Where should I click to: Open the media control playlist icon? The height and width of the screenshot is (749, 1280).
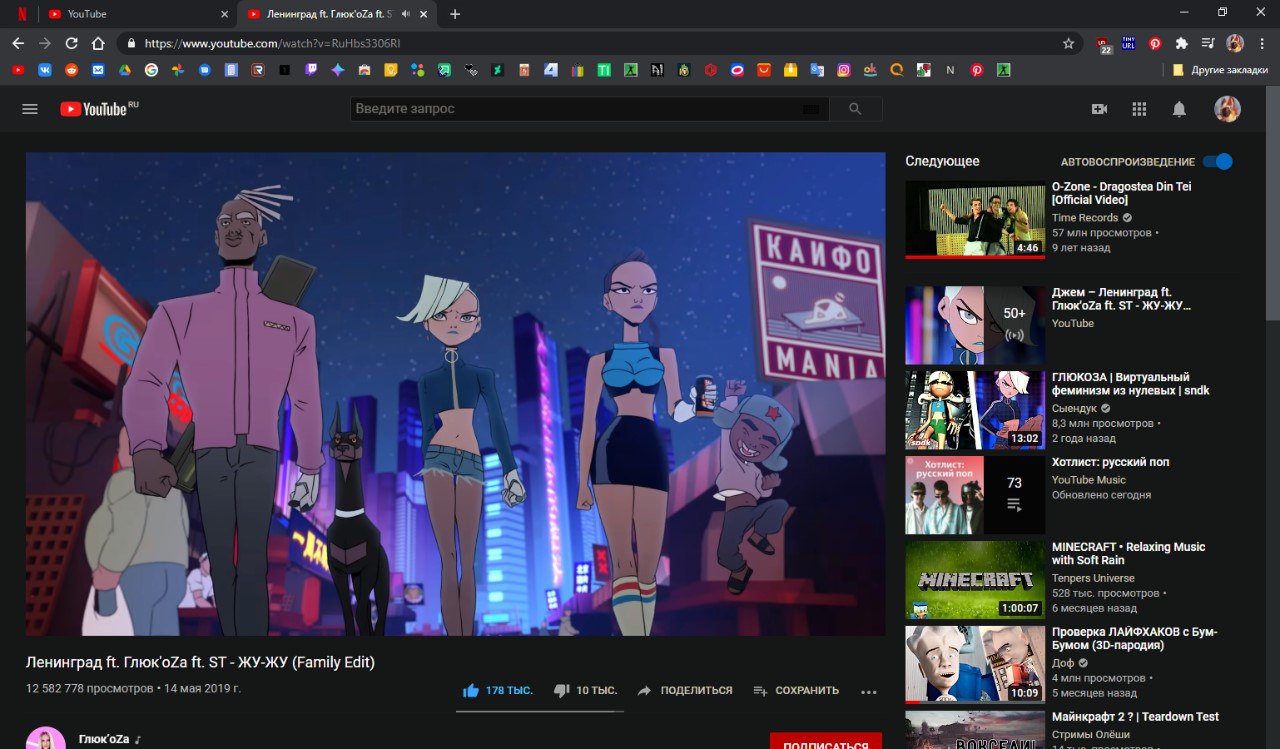coord(1208,43)
